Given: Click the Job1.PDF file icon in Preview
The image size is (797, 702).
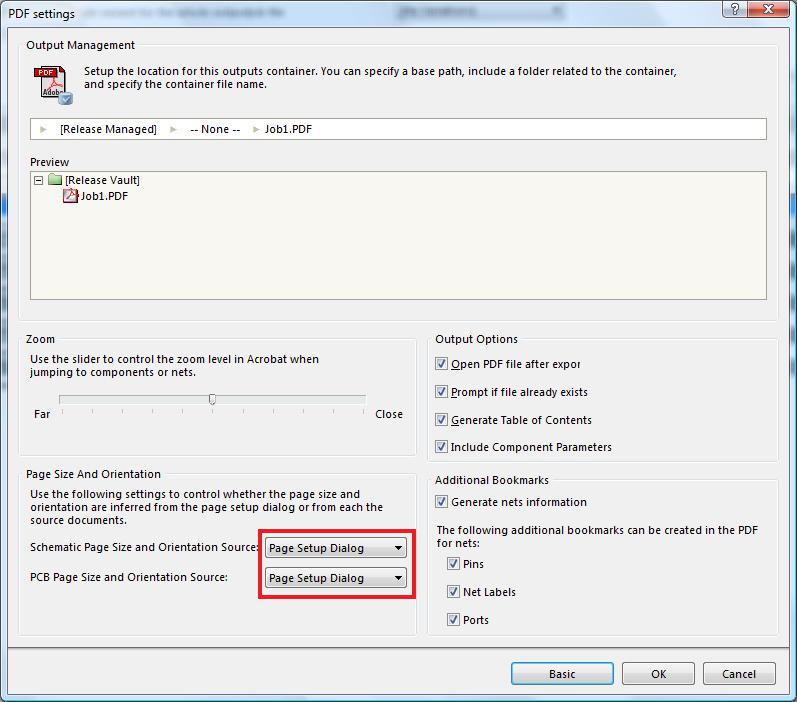Looking at the screenshot, I should [70, 196].
